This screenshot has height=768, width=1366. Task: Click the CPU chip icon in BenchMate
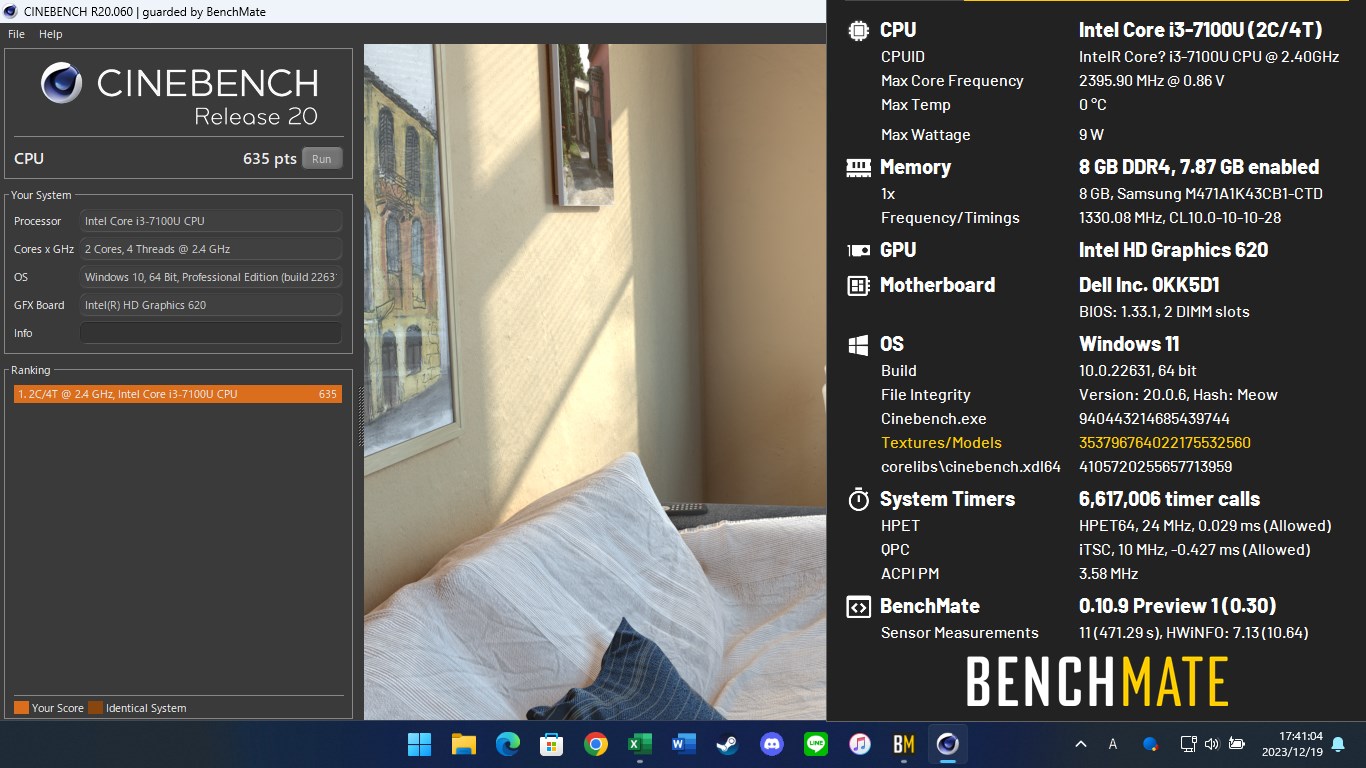click(x=858, y=30)
